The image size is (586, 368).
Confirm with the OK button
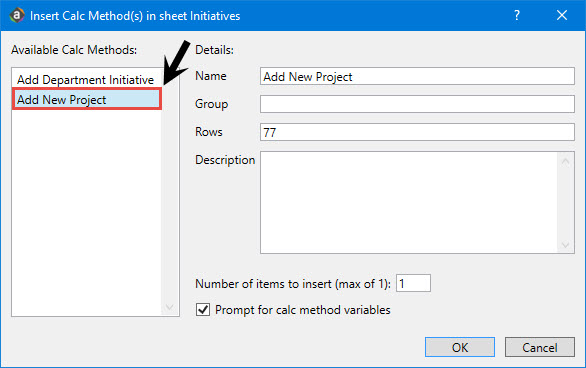[x=460, y=347]
